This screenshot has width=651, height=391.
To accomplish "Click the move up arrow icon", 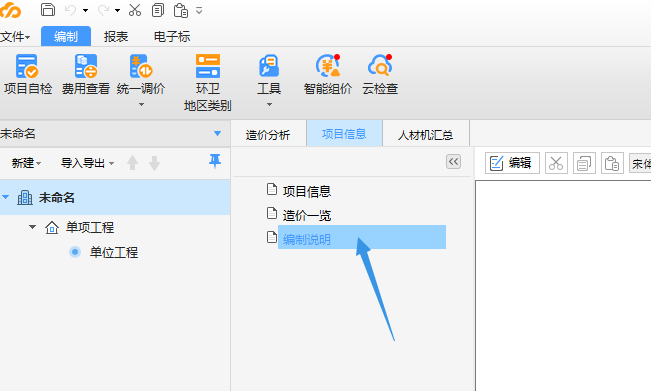I will click(x=132, y=163).
